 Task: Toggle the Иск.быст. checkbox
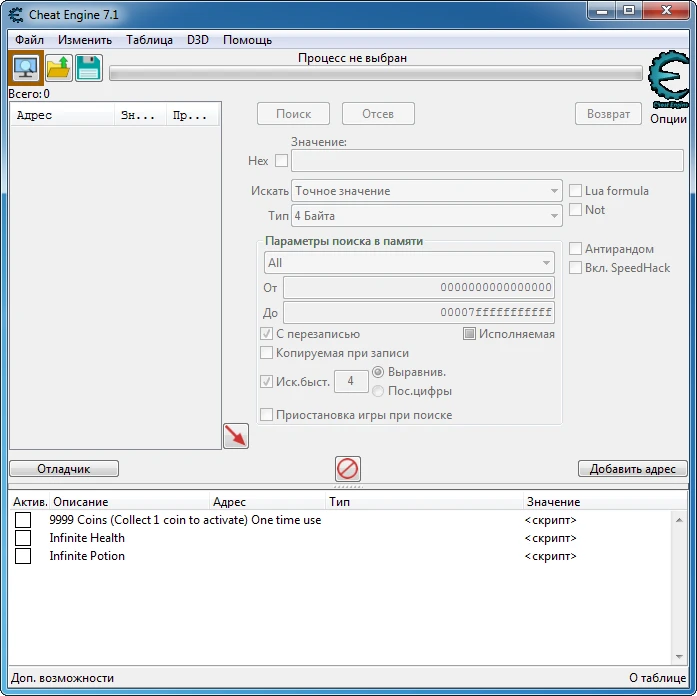(x=266, y=381)
